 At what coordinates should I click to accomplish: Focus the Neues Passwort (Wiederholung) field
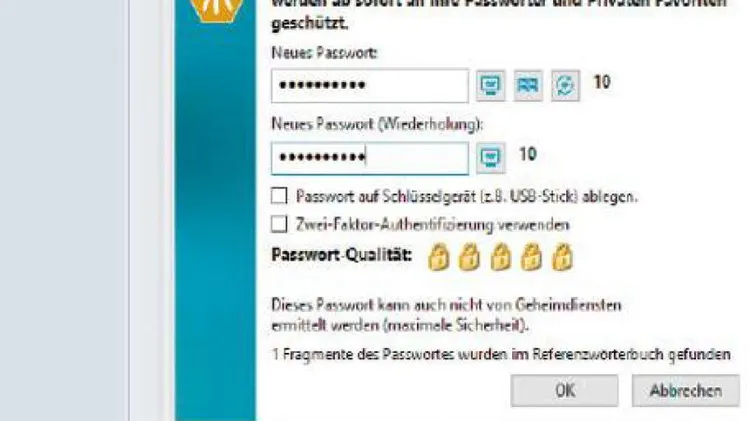(x=370, y=158)
